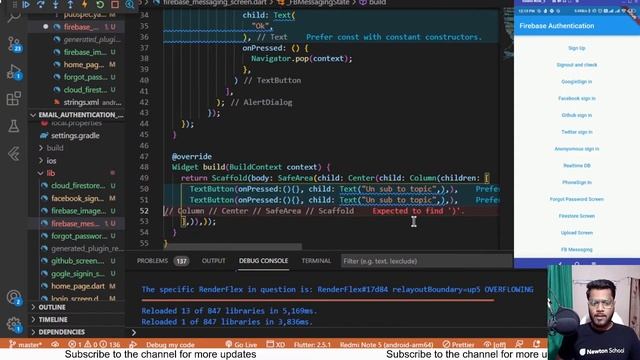Open gogle_signin_s file in explorer

[x=77, y=273]
